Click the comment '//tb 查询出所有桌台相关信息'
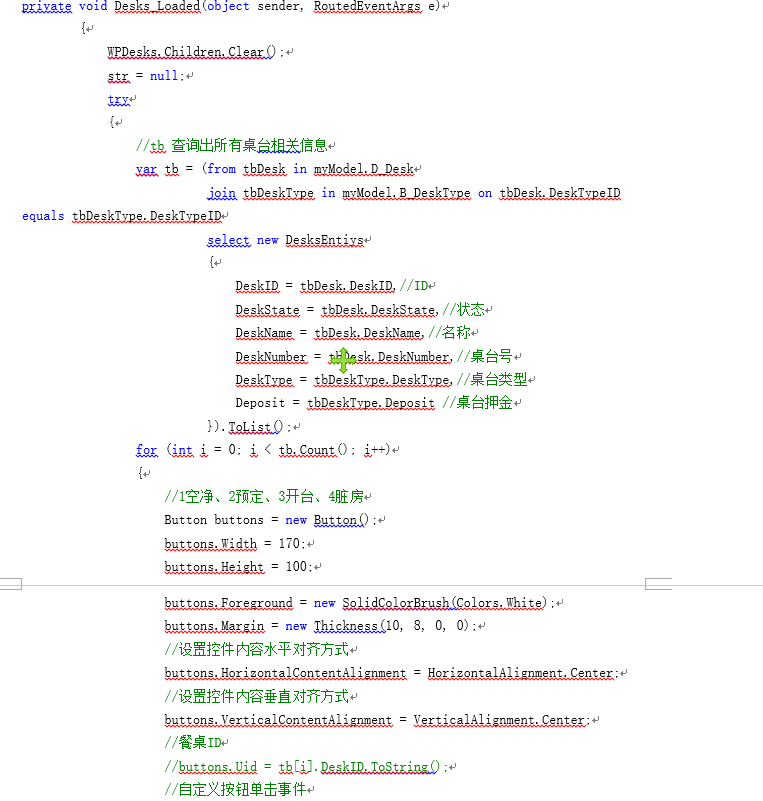 point(232,146)
